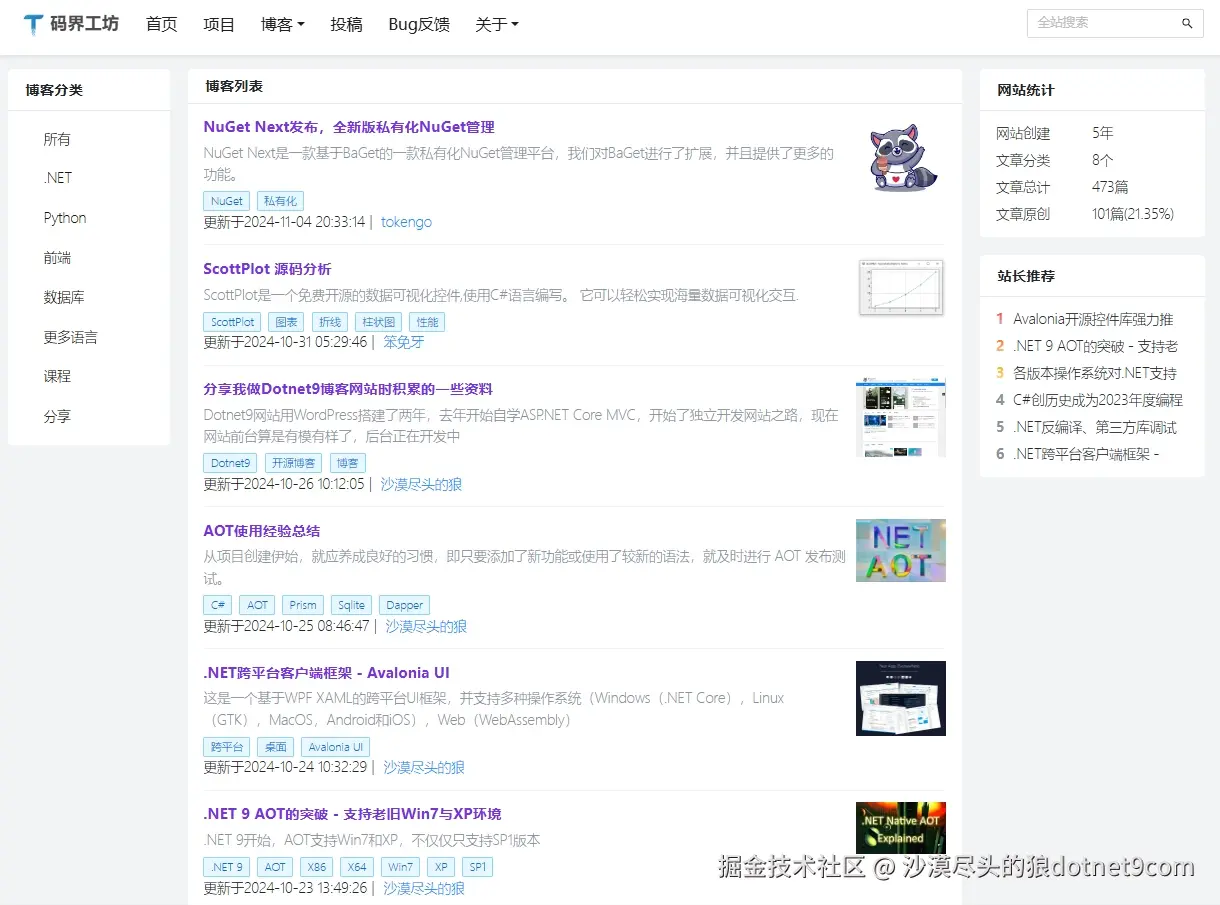Open the NuGet Next发布 article title
The width and height of the screenshot is (1220, 905).
coord(349,127)
